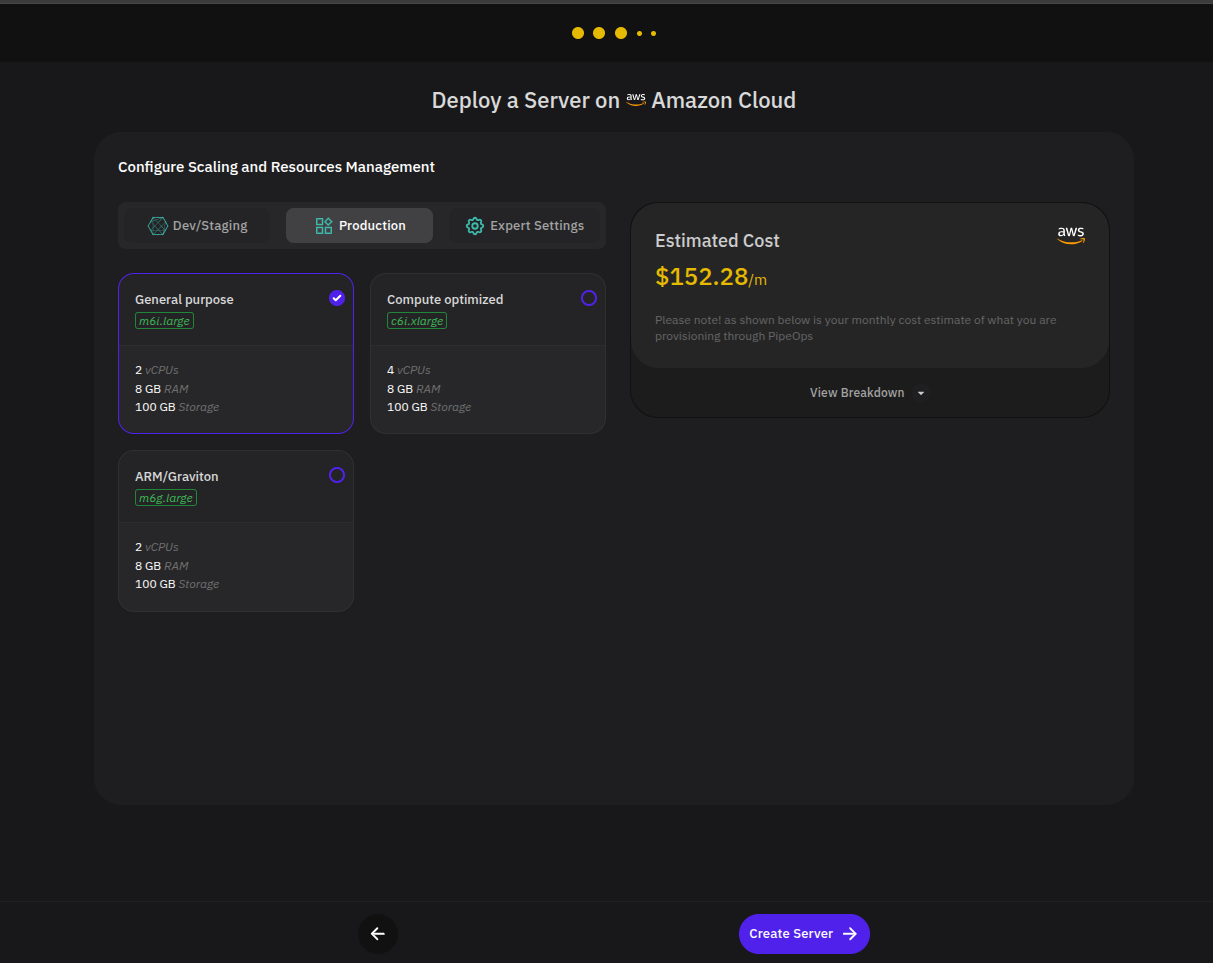Click the arrow icon on Create Server
The height and width of the screenshot is (963, 1213).
coord(850,934)
